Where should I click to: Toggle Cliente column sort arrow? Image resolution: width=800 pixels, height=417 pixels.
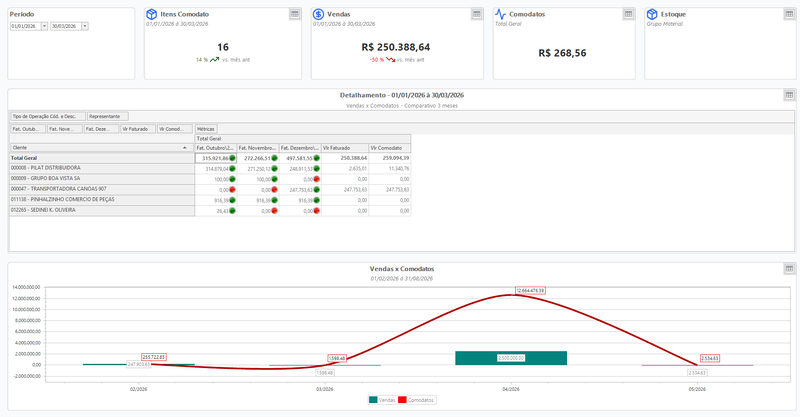(x=185, y=148)
